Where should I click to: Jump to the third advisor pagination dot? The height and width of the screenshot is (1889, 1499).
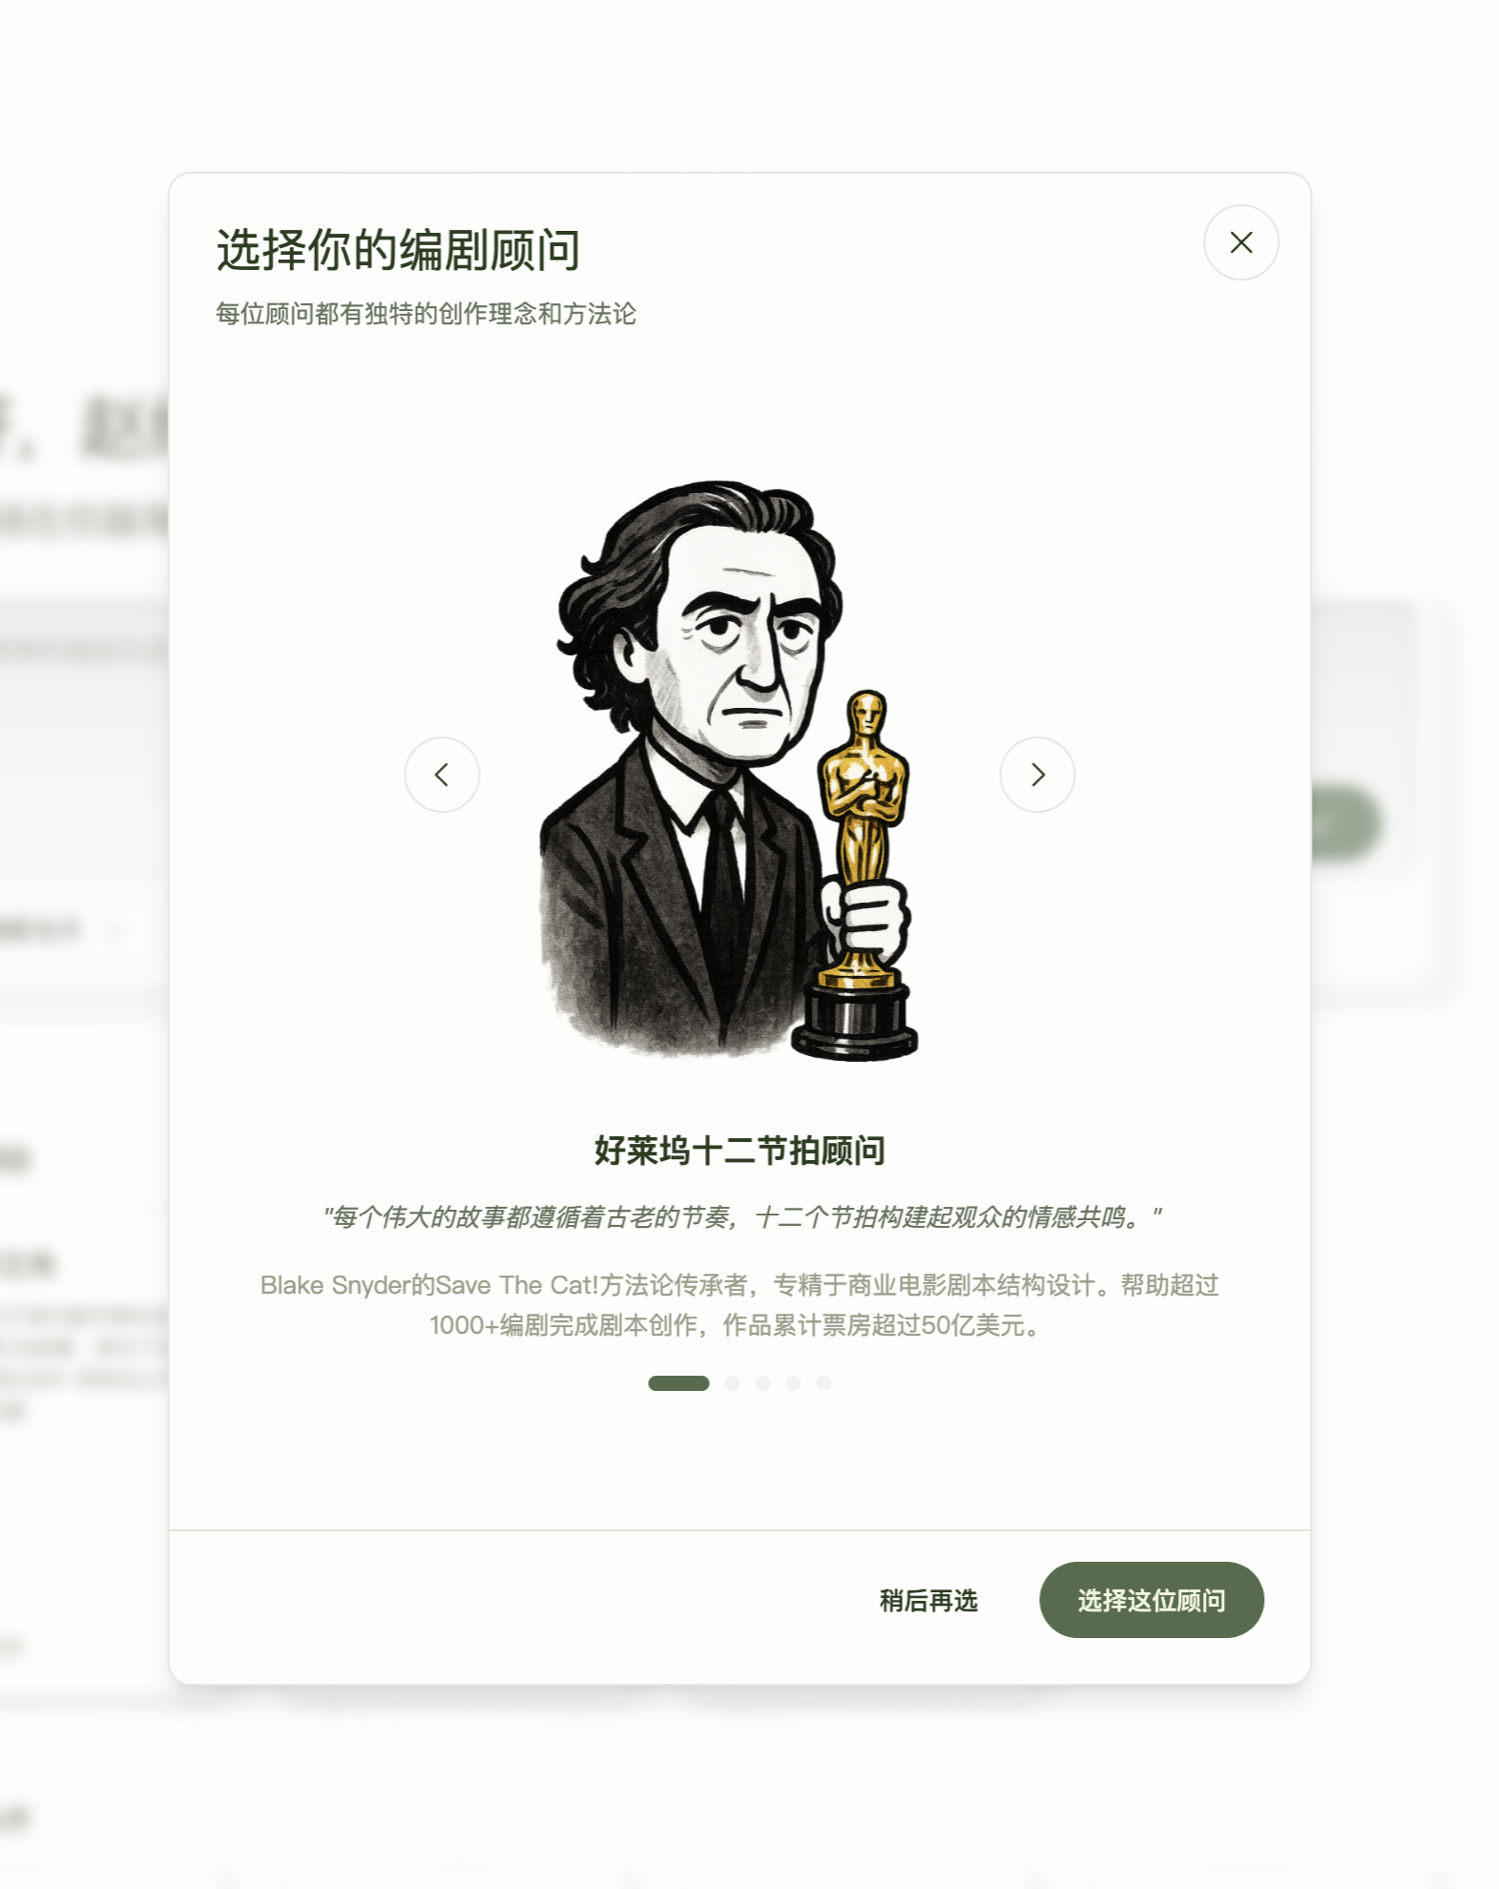click(763, 1383)
